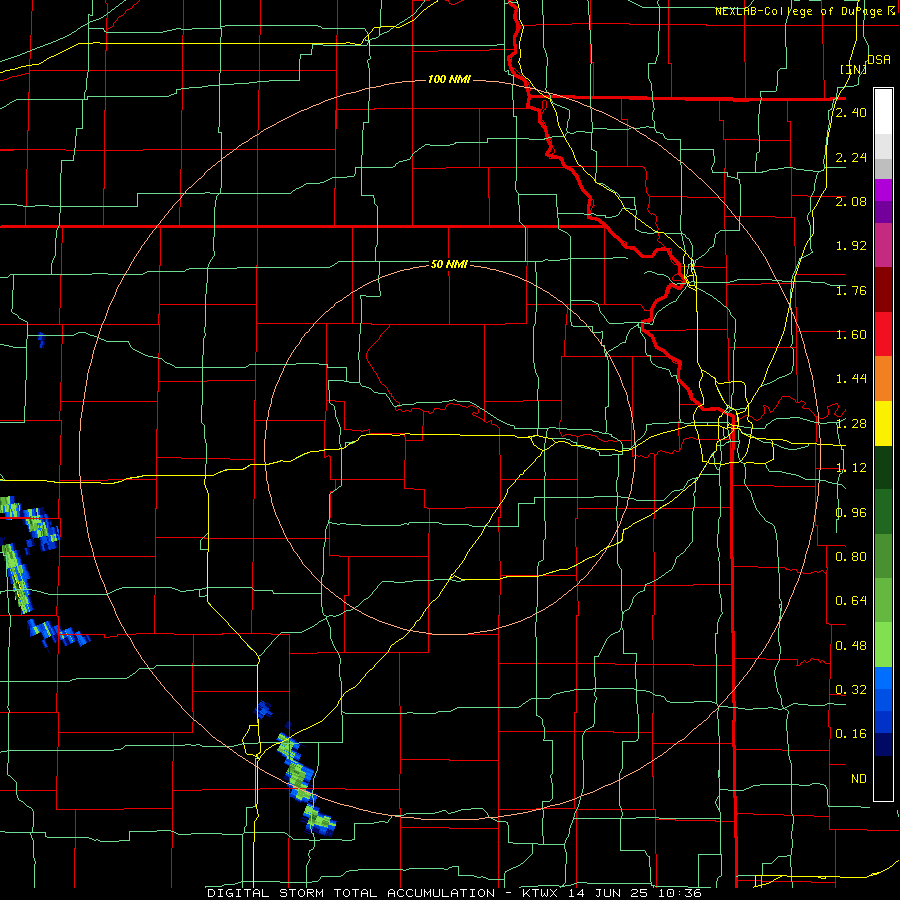
Task: Click the 0.32 legend value
Action: click(851, 690)
